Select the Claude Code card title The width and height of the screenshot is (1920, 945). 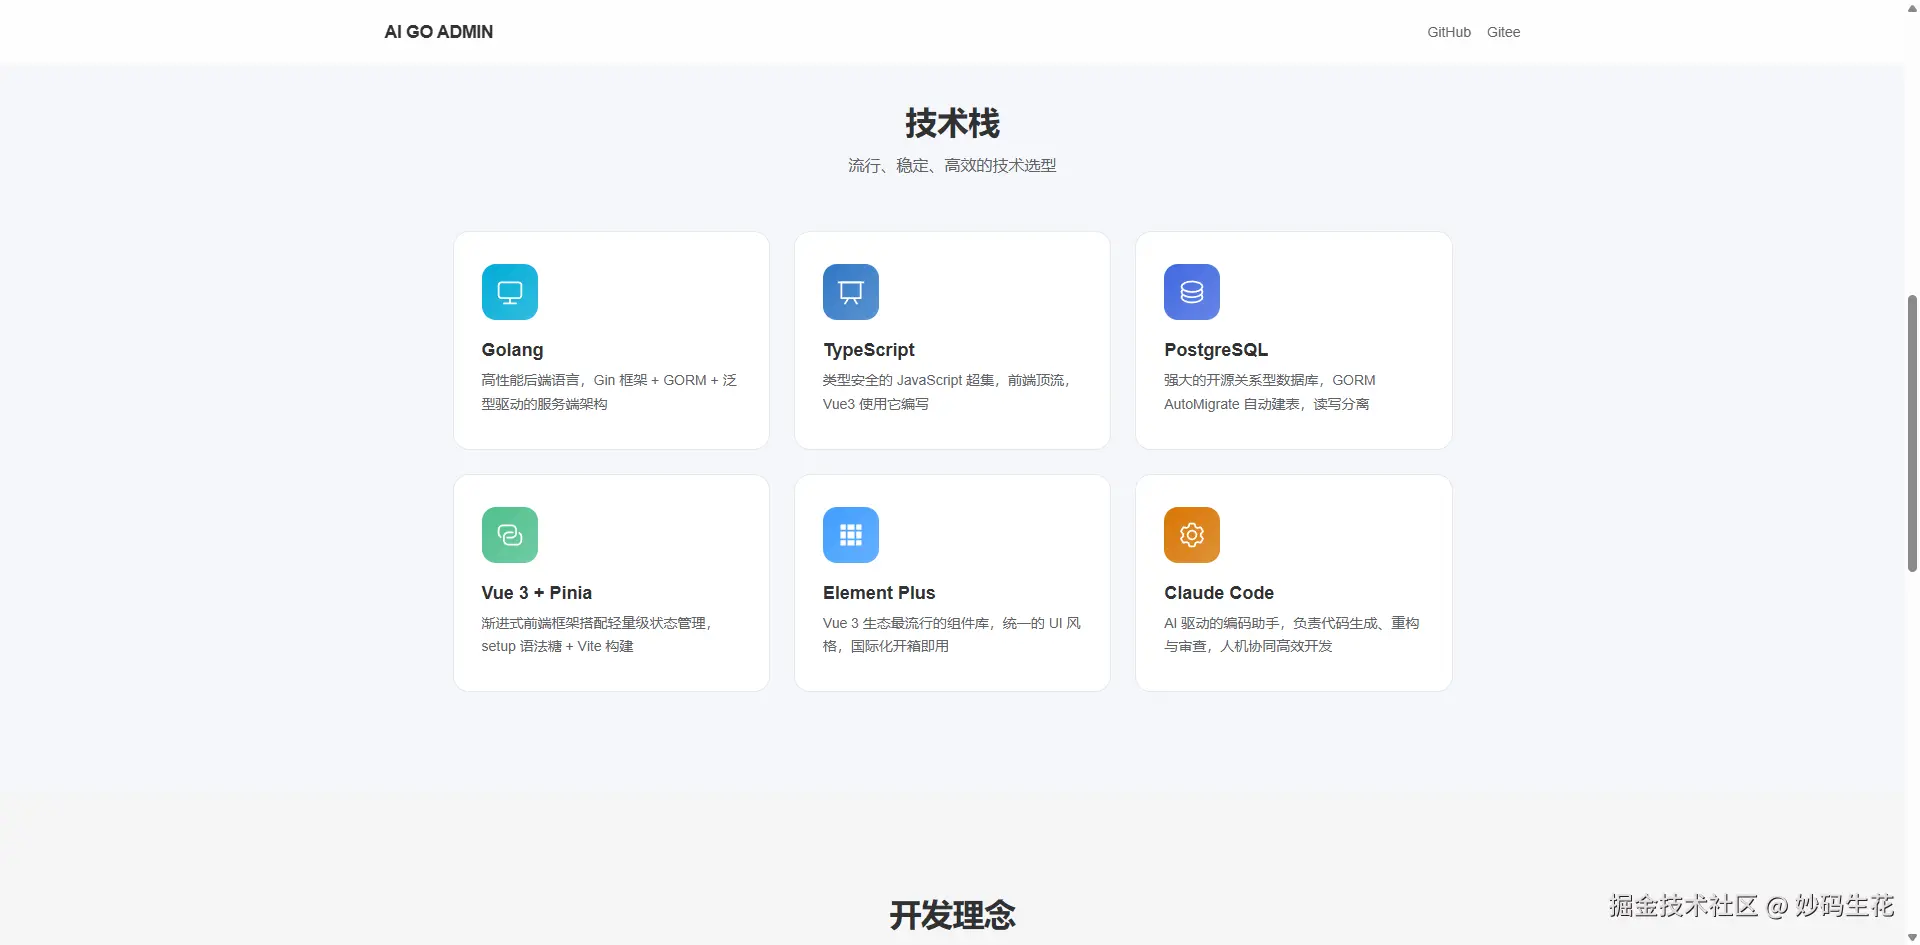1219,593
